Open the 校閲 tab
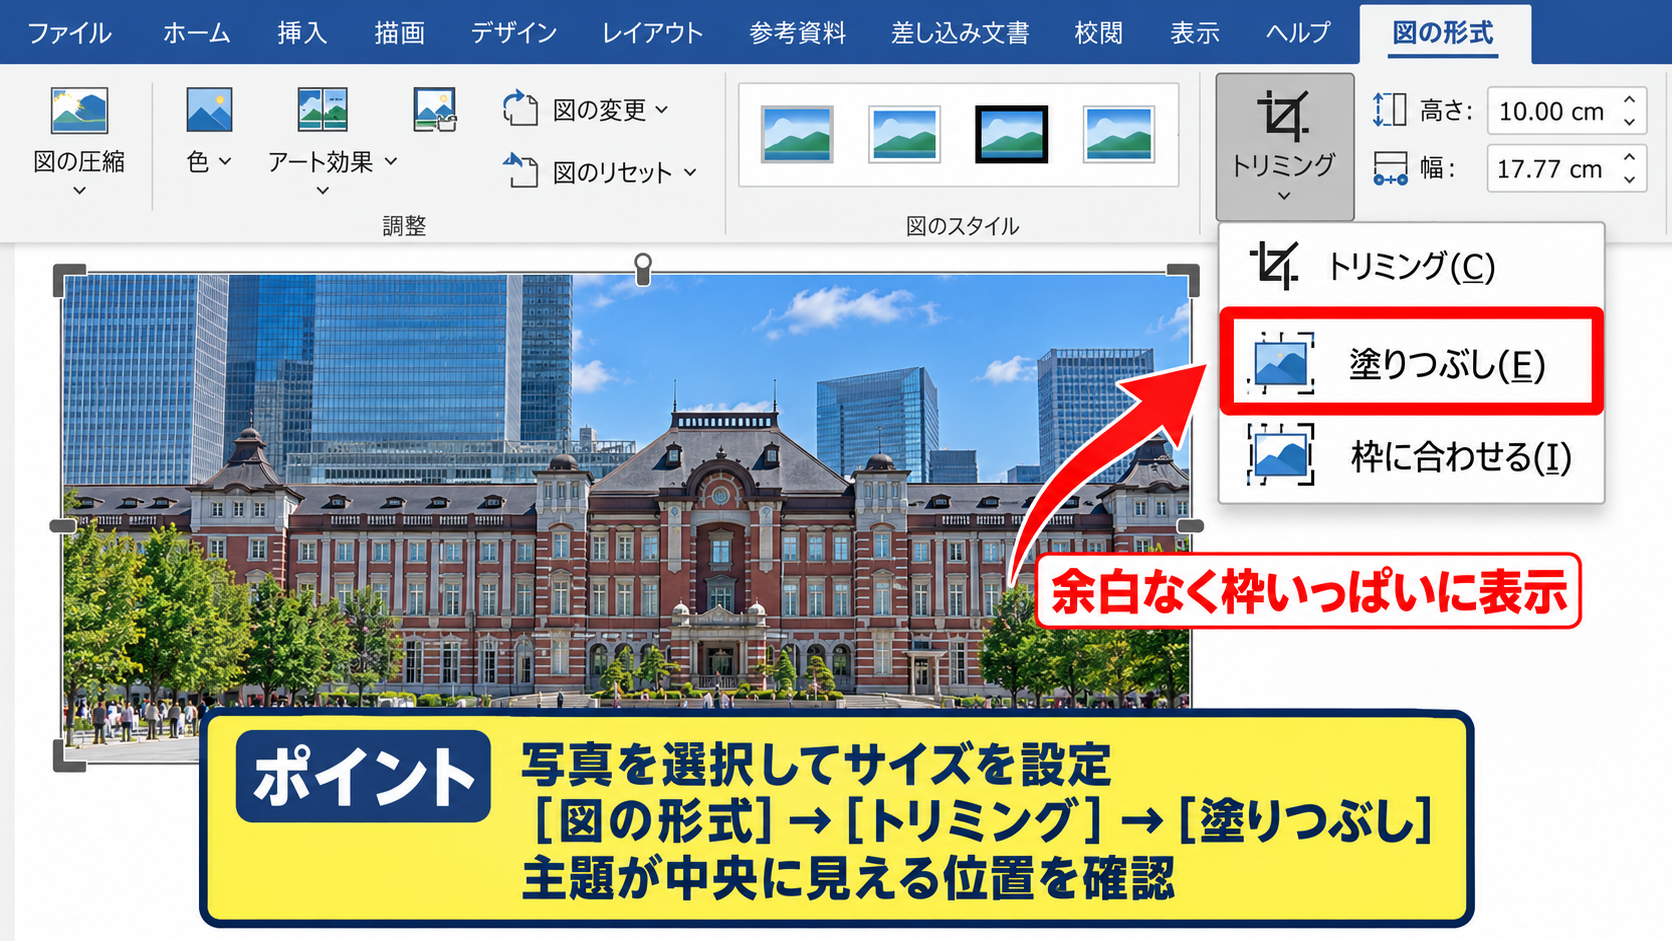1672x941 pixels. pyautogui.click(x=1099, y=33)
